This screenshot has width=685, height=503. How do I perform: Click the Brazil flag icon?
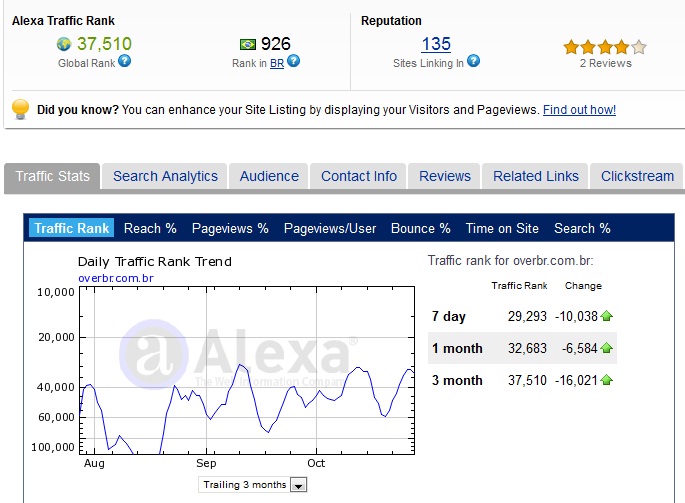(x=248, y=44)
